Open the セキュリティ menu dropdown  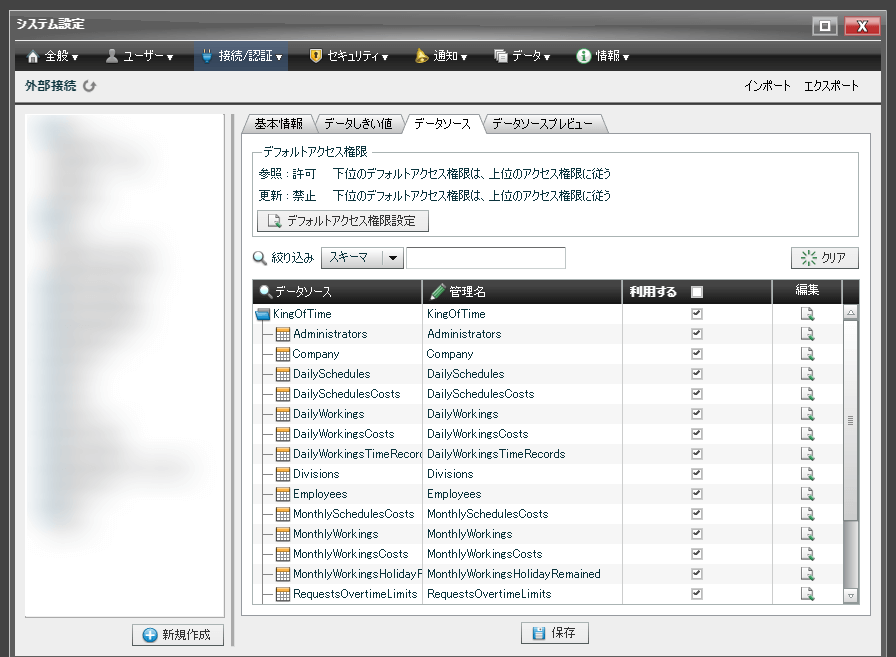[349, 56]
